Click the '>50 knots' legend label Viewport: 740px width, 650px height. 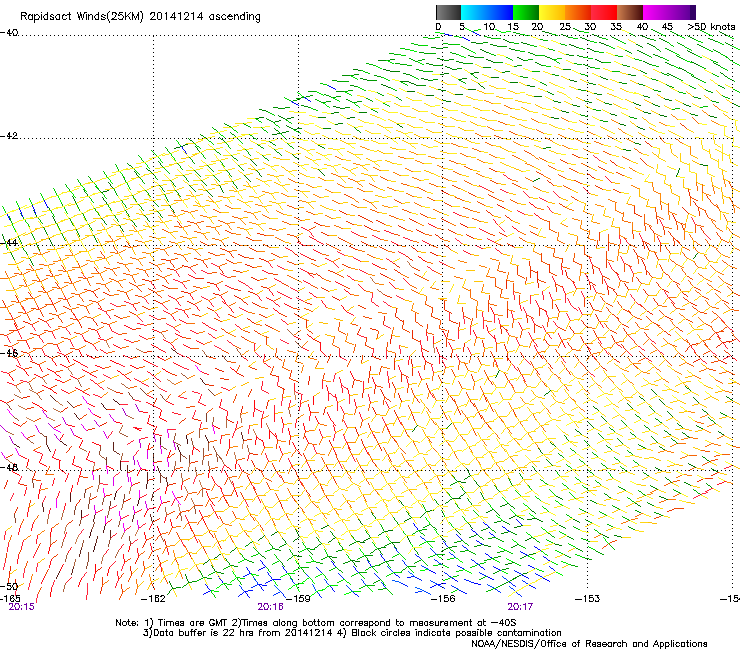(711, 27)
